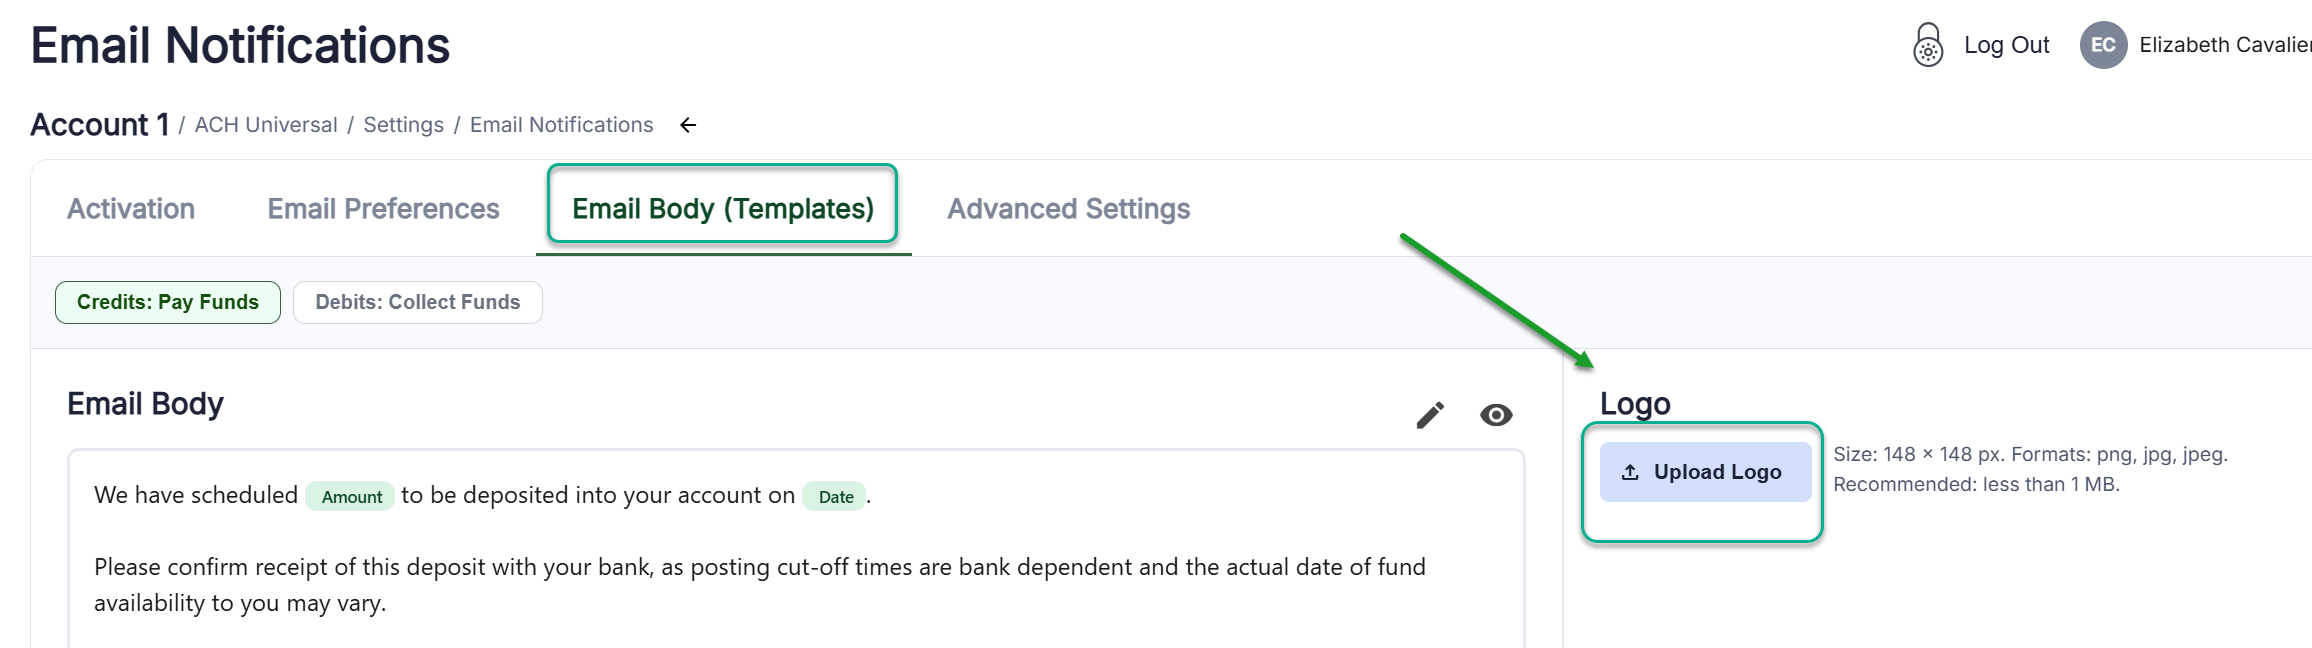Toggle the eye preview icon
This screenshot has width=2312, height=648.
pos(1496,415)
